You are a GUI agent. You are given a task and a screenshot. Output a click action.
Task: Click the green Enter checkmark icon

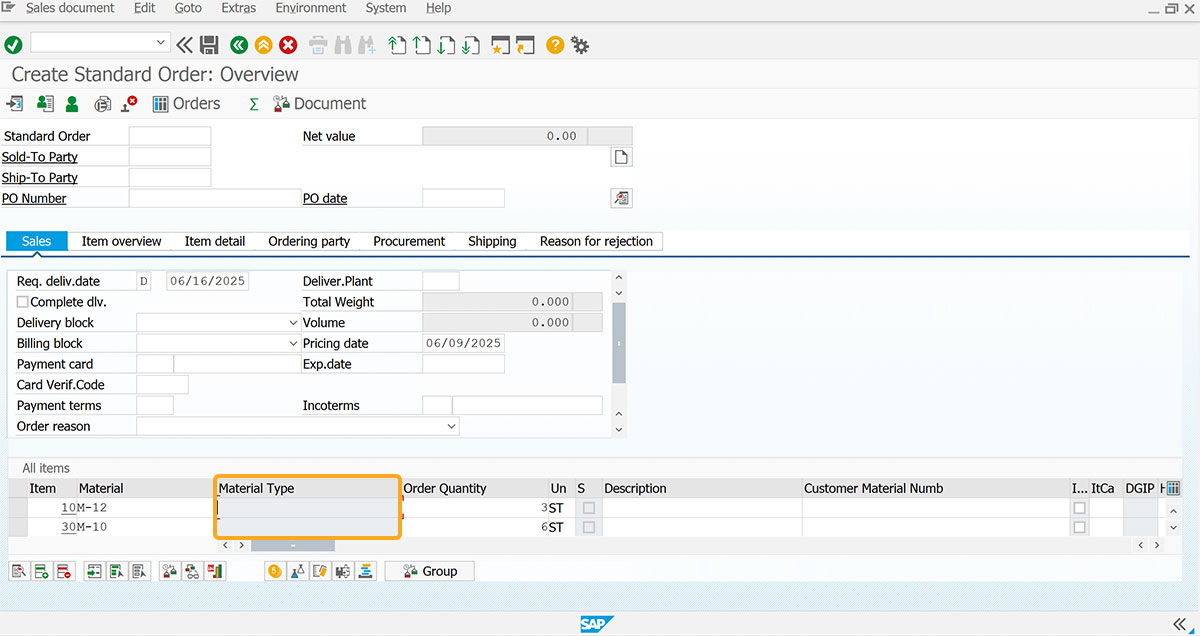click(x=13, y=44)
